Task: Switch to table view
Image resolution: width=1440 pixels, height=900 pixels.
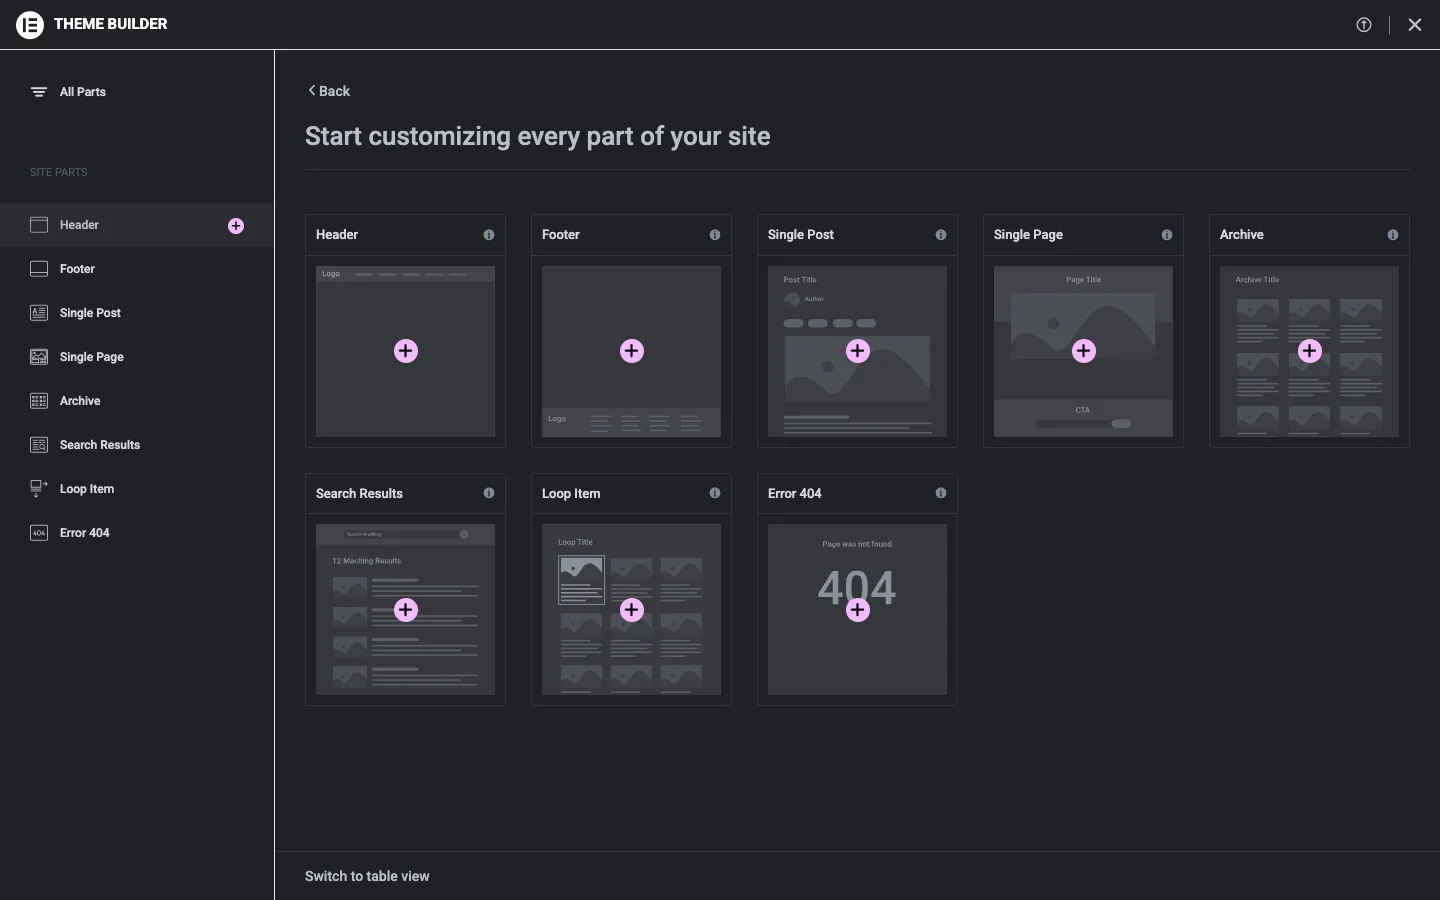Action: click(x=367, y=876)
